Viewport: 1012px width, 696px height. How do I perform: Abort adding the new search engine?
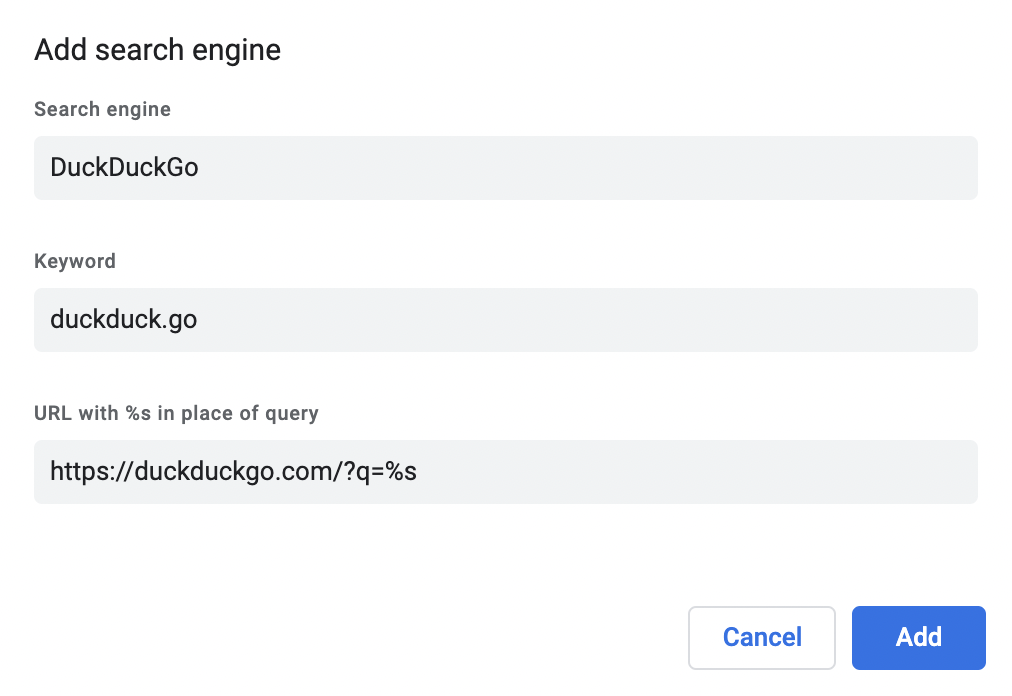click(761, 637)
